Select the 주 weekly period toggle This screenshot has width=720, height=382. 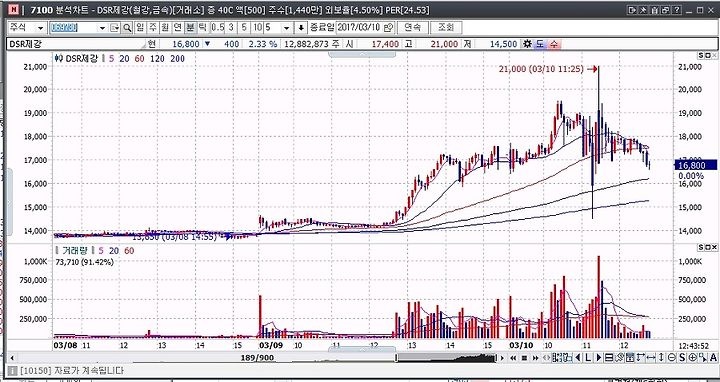pyautogui.click(x=152, y=28)
